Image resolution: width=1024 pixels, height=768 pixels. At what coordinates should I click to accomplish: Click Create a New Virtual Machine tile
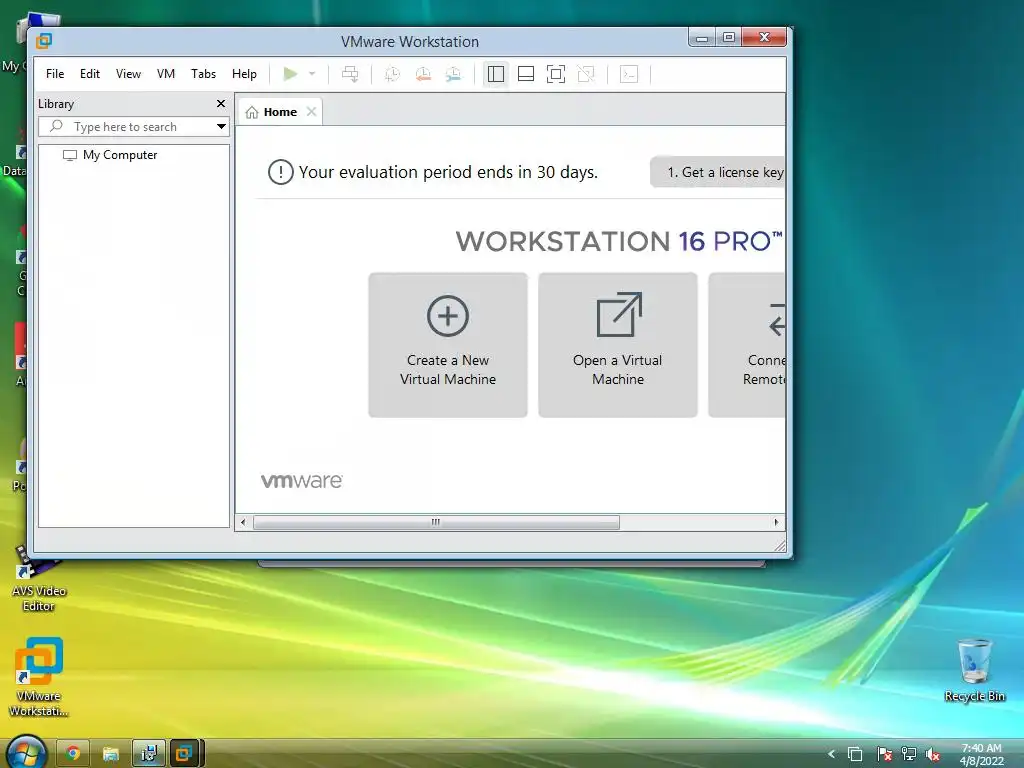point(448,345)
